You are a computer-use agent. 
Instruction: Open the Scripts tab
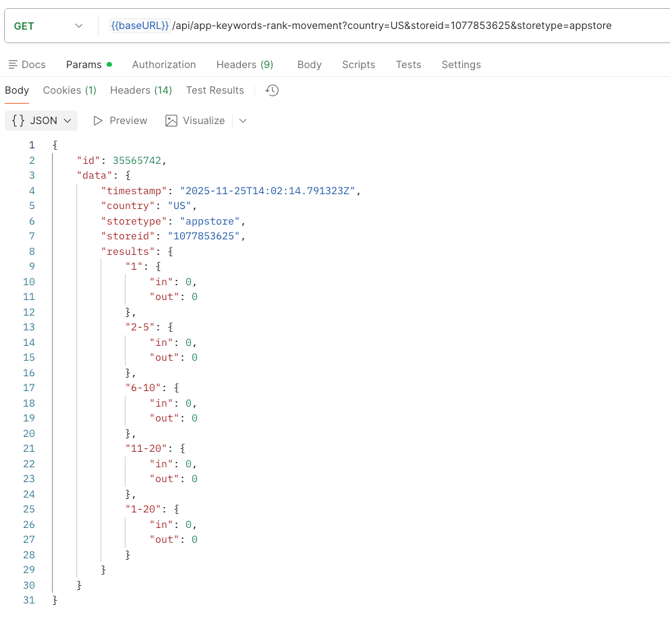[x=358, y=65]
